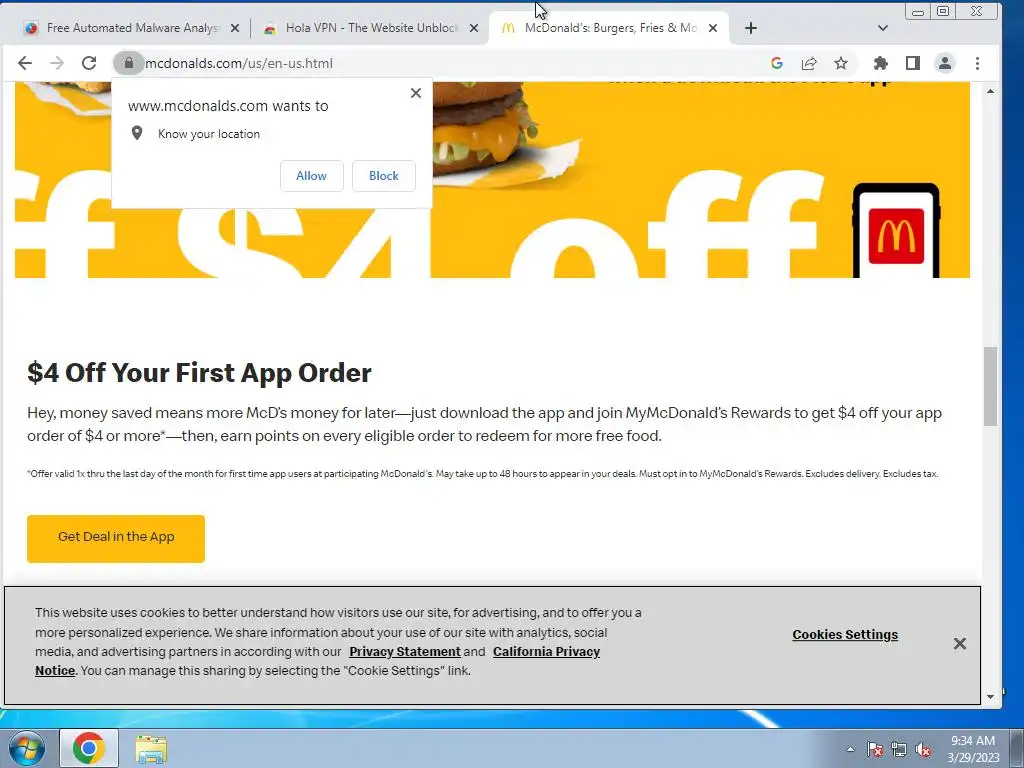Click the scrollbar up arrow
Viewport: 1024px width, 768px height.
(x=991, y=91)
